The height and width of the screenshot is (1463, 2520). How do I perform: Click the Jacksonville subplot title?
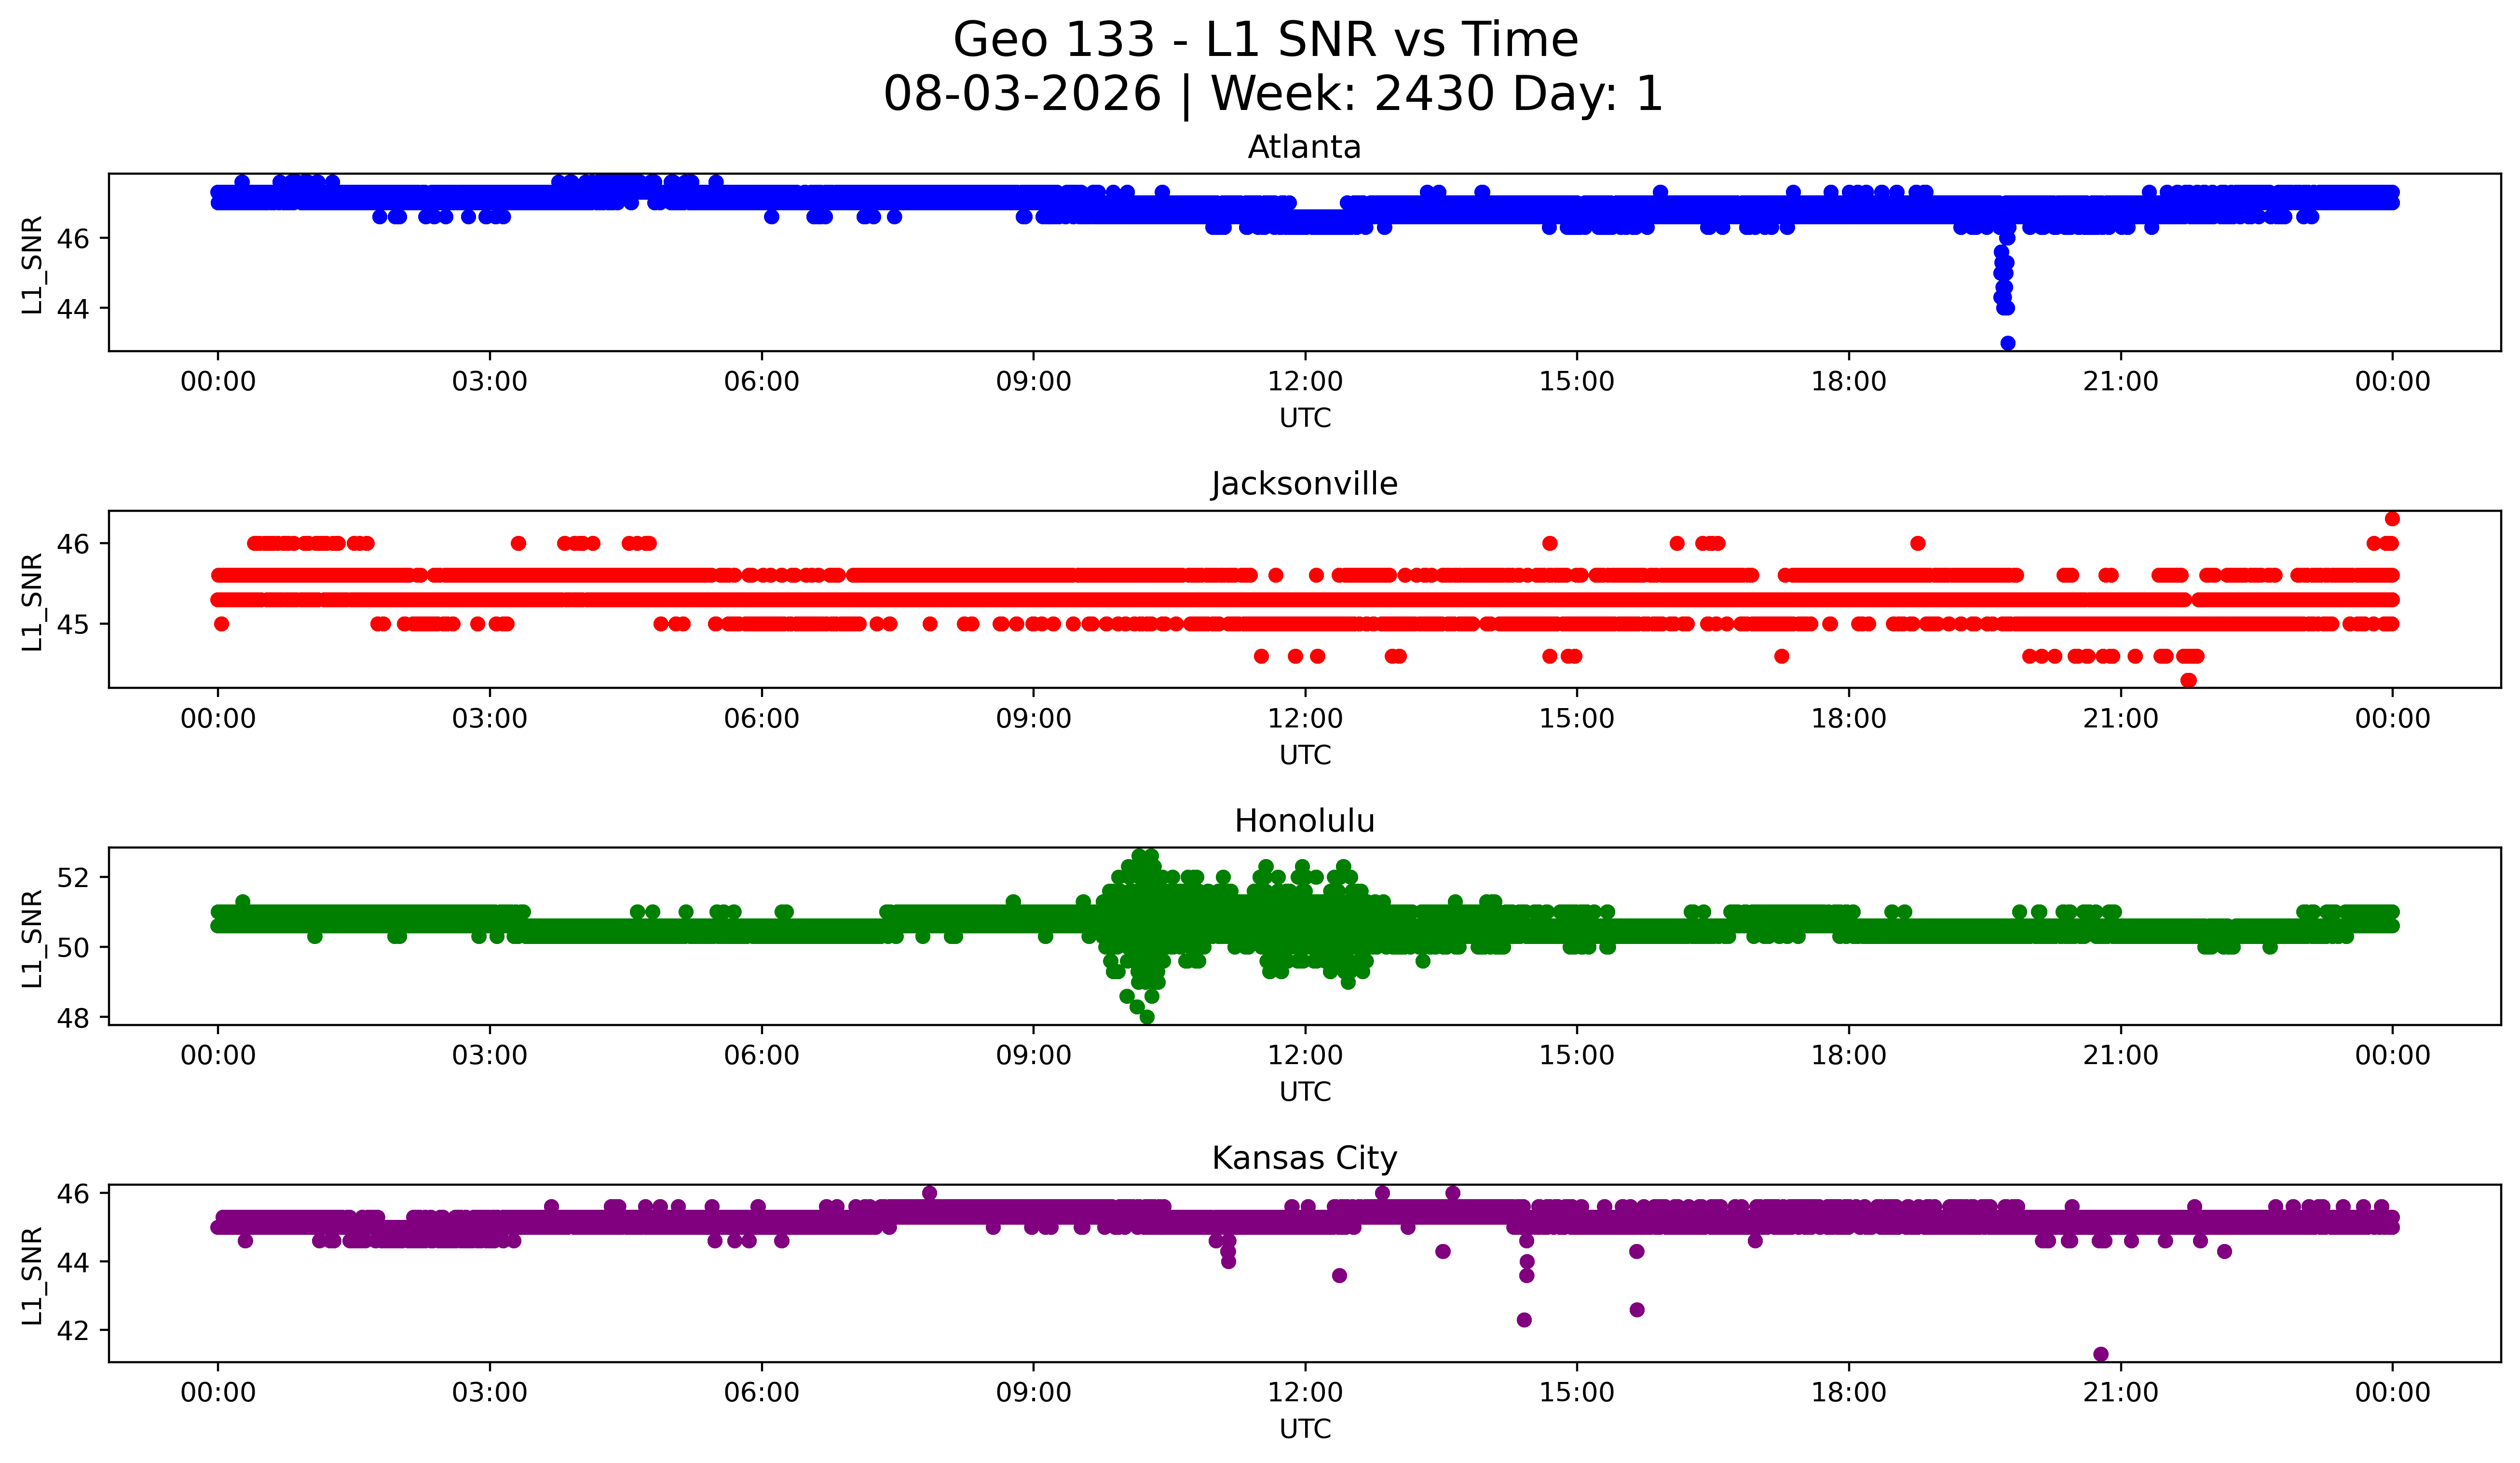tap(1304, 484)
